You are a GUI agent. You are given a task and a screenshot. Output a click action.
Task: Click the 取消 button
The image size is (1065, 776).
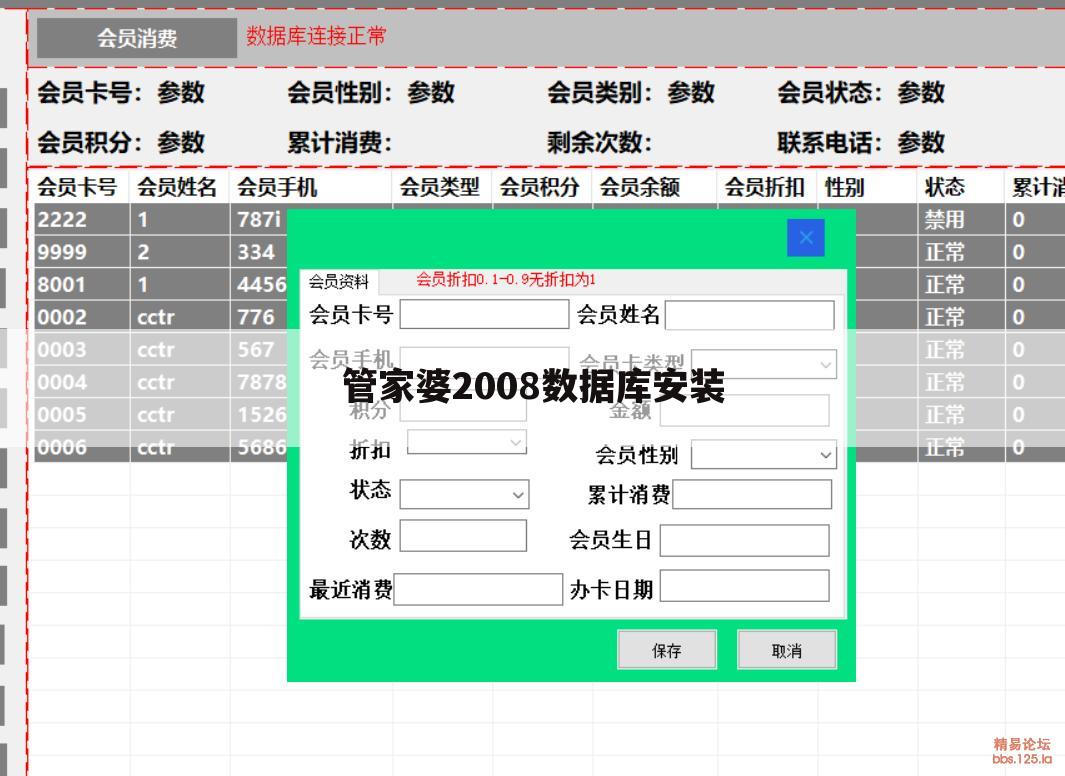pos(787,650)
